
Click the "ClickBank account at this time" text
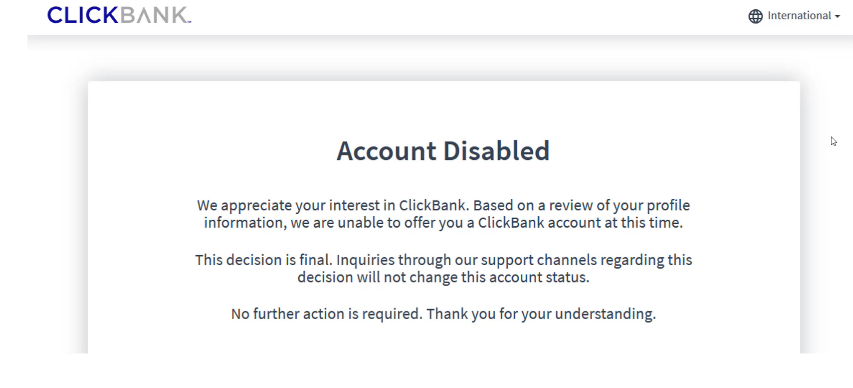click(x=580, y=223)
